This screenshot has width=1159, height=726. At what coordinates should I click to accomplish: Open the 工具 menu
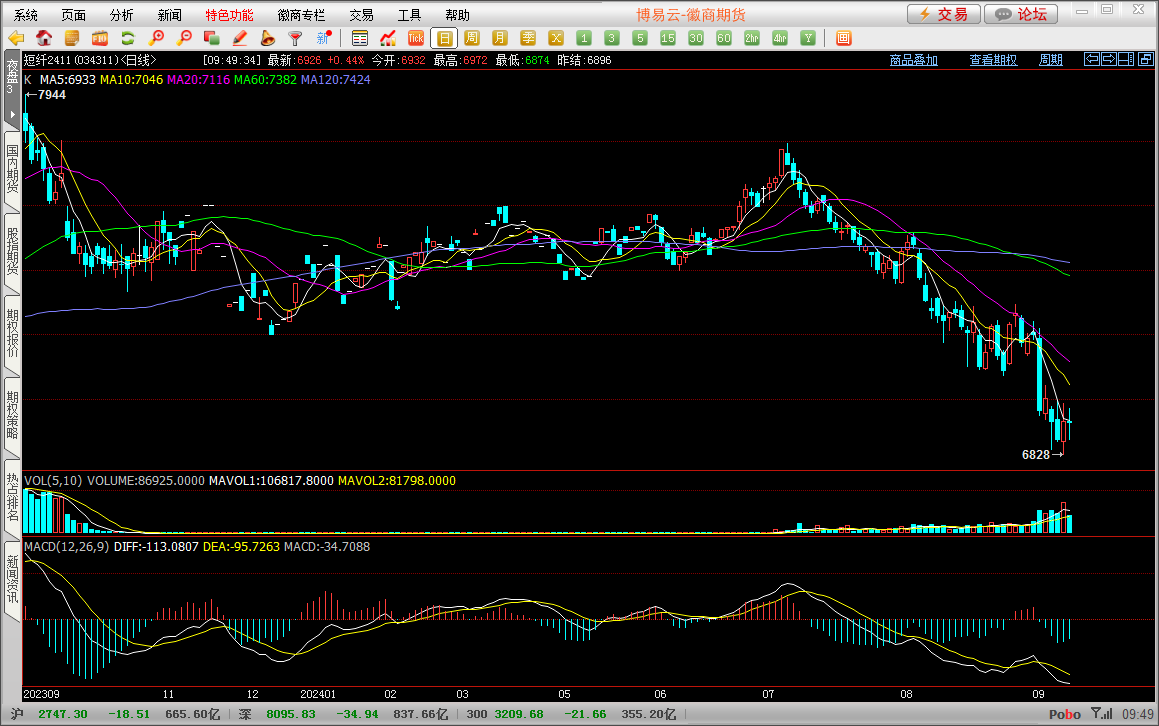click(409, 15)
